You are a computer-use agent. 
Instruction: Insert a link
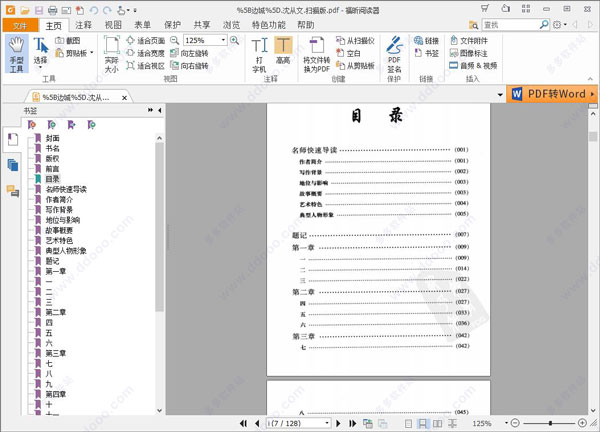[x=426, y=41]
